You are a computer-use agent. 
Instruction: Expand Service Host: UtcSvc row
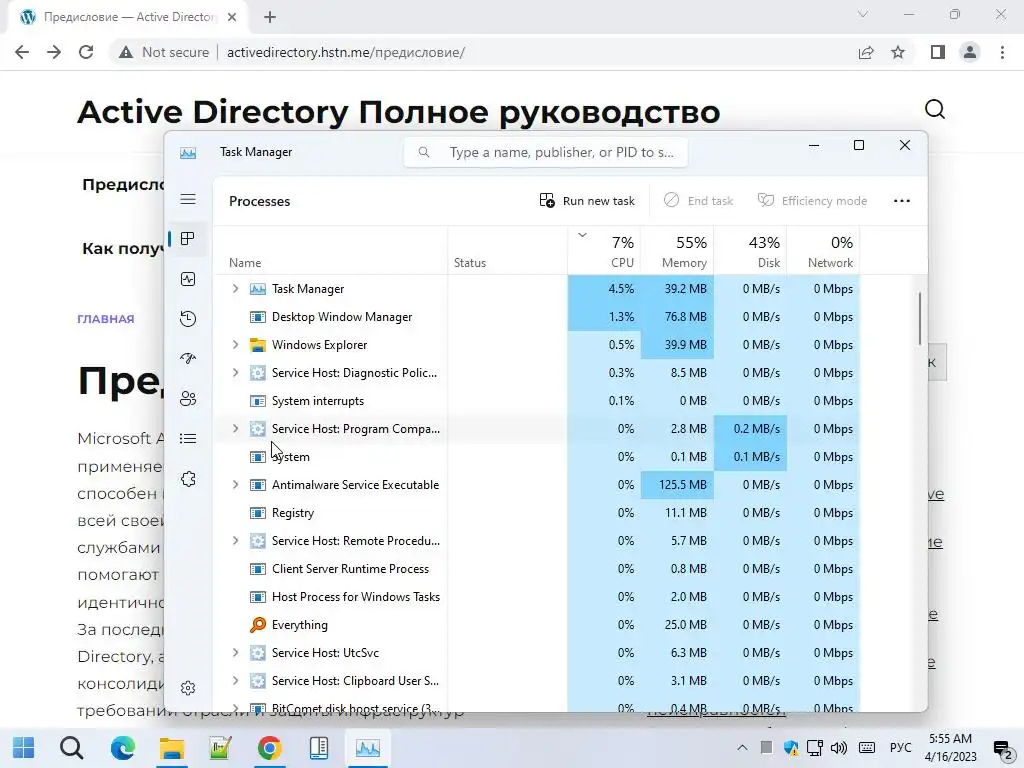click(x=235, y=653)
